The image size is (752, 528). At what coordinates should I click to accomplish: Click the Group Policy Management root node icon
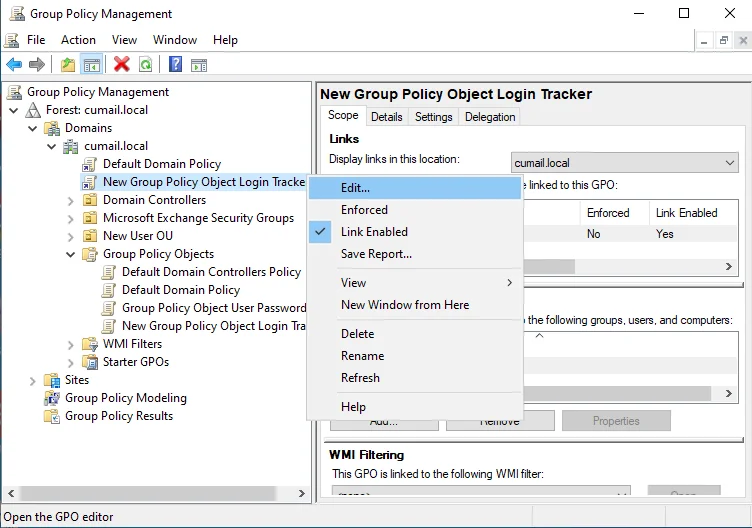coord(14,92)
